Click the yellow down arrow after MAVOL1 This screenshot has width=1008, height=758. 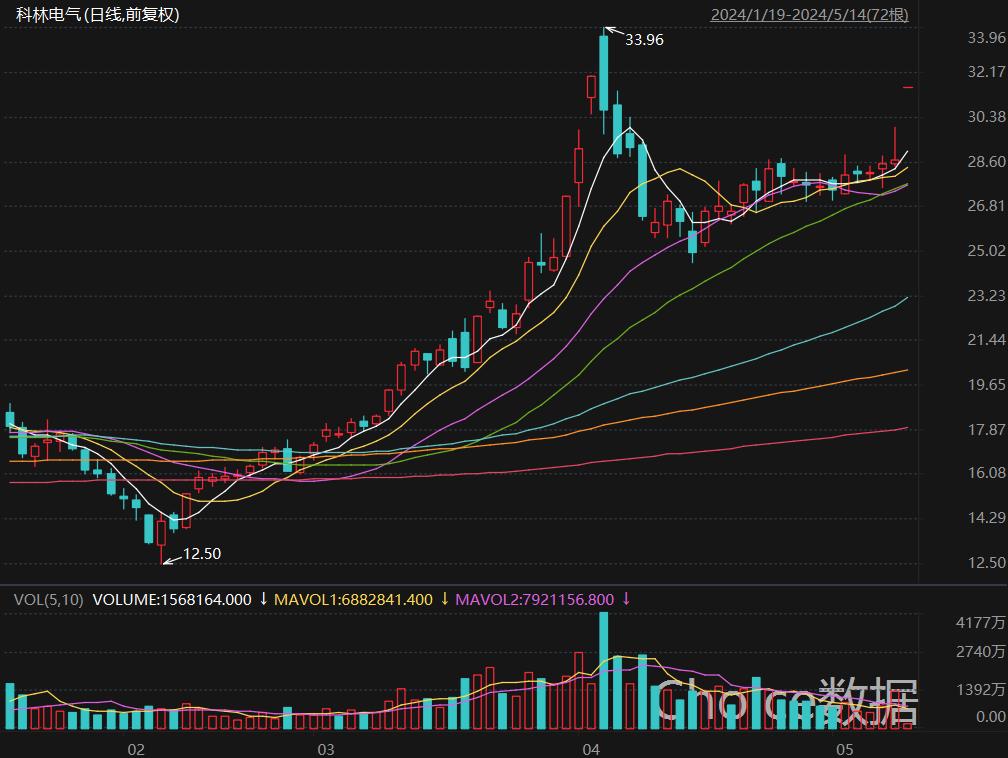(x=444, y=599)
